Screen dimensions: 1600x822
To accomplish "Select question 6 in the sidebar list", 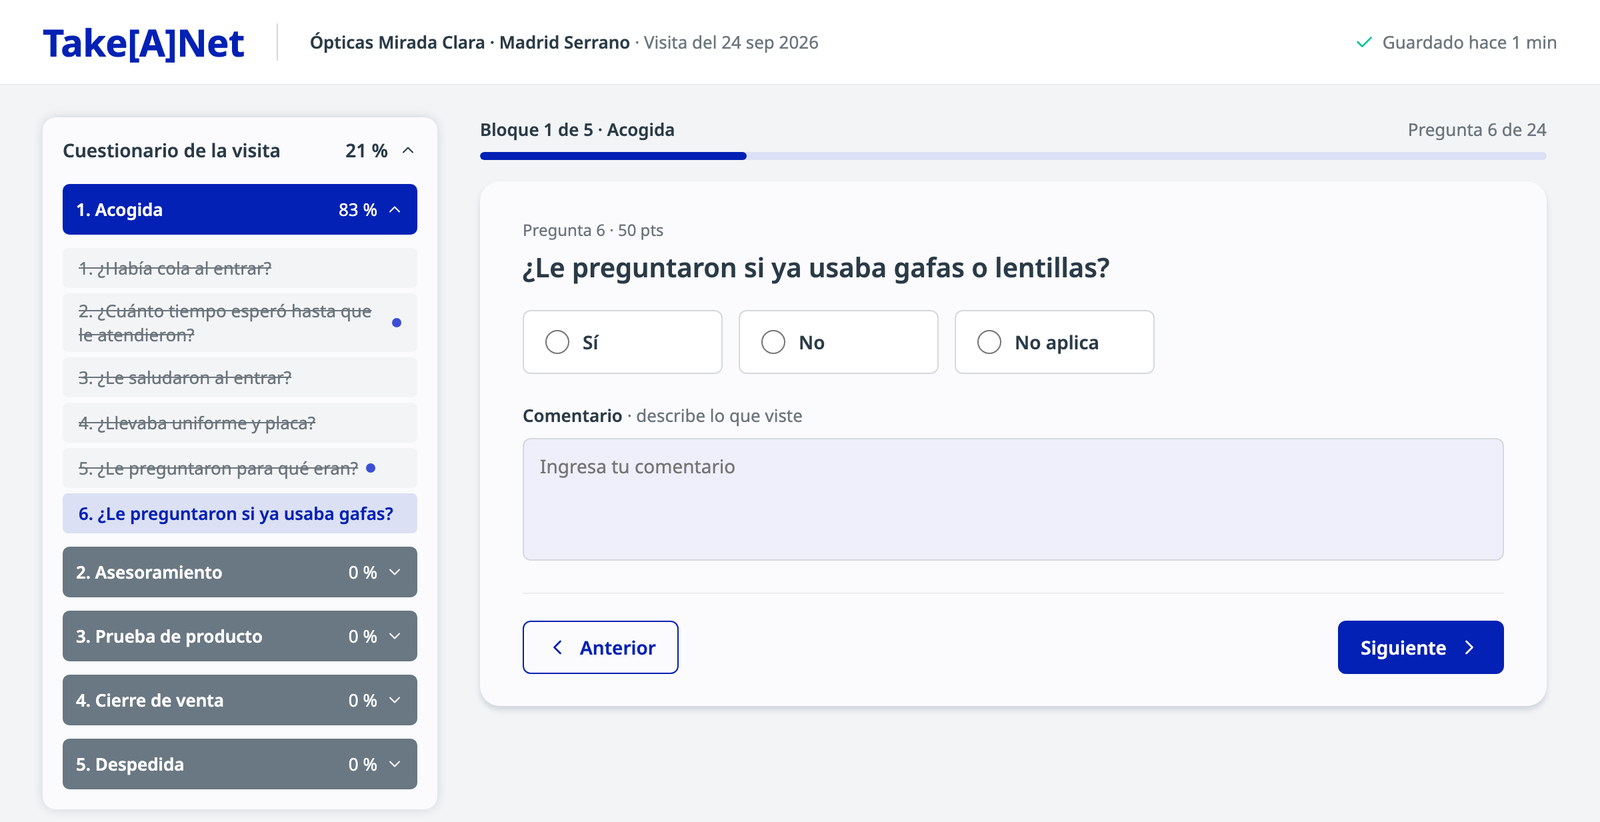I will coord(240,513).
